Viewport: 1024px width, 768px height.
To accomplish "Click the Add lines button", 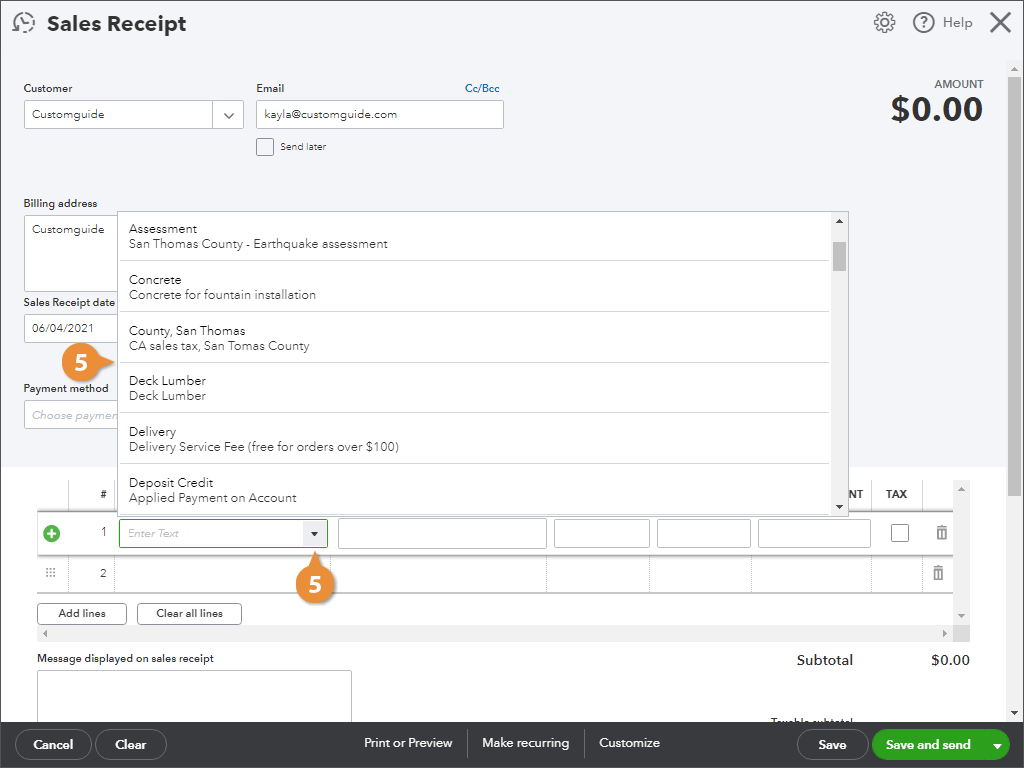I will [x=81, y=613].
